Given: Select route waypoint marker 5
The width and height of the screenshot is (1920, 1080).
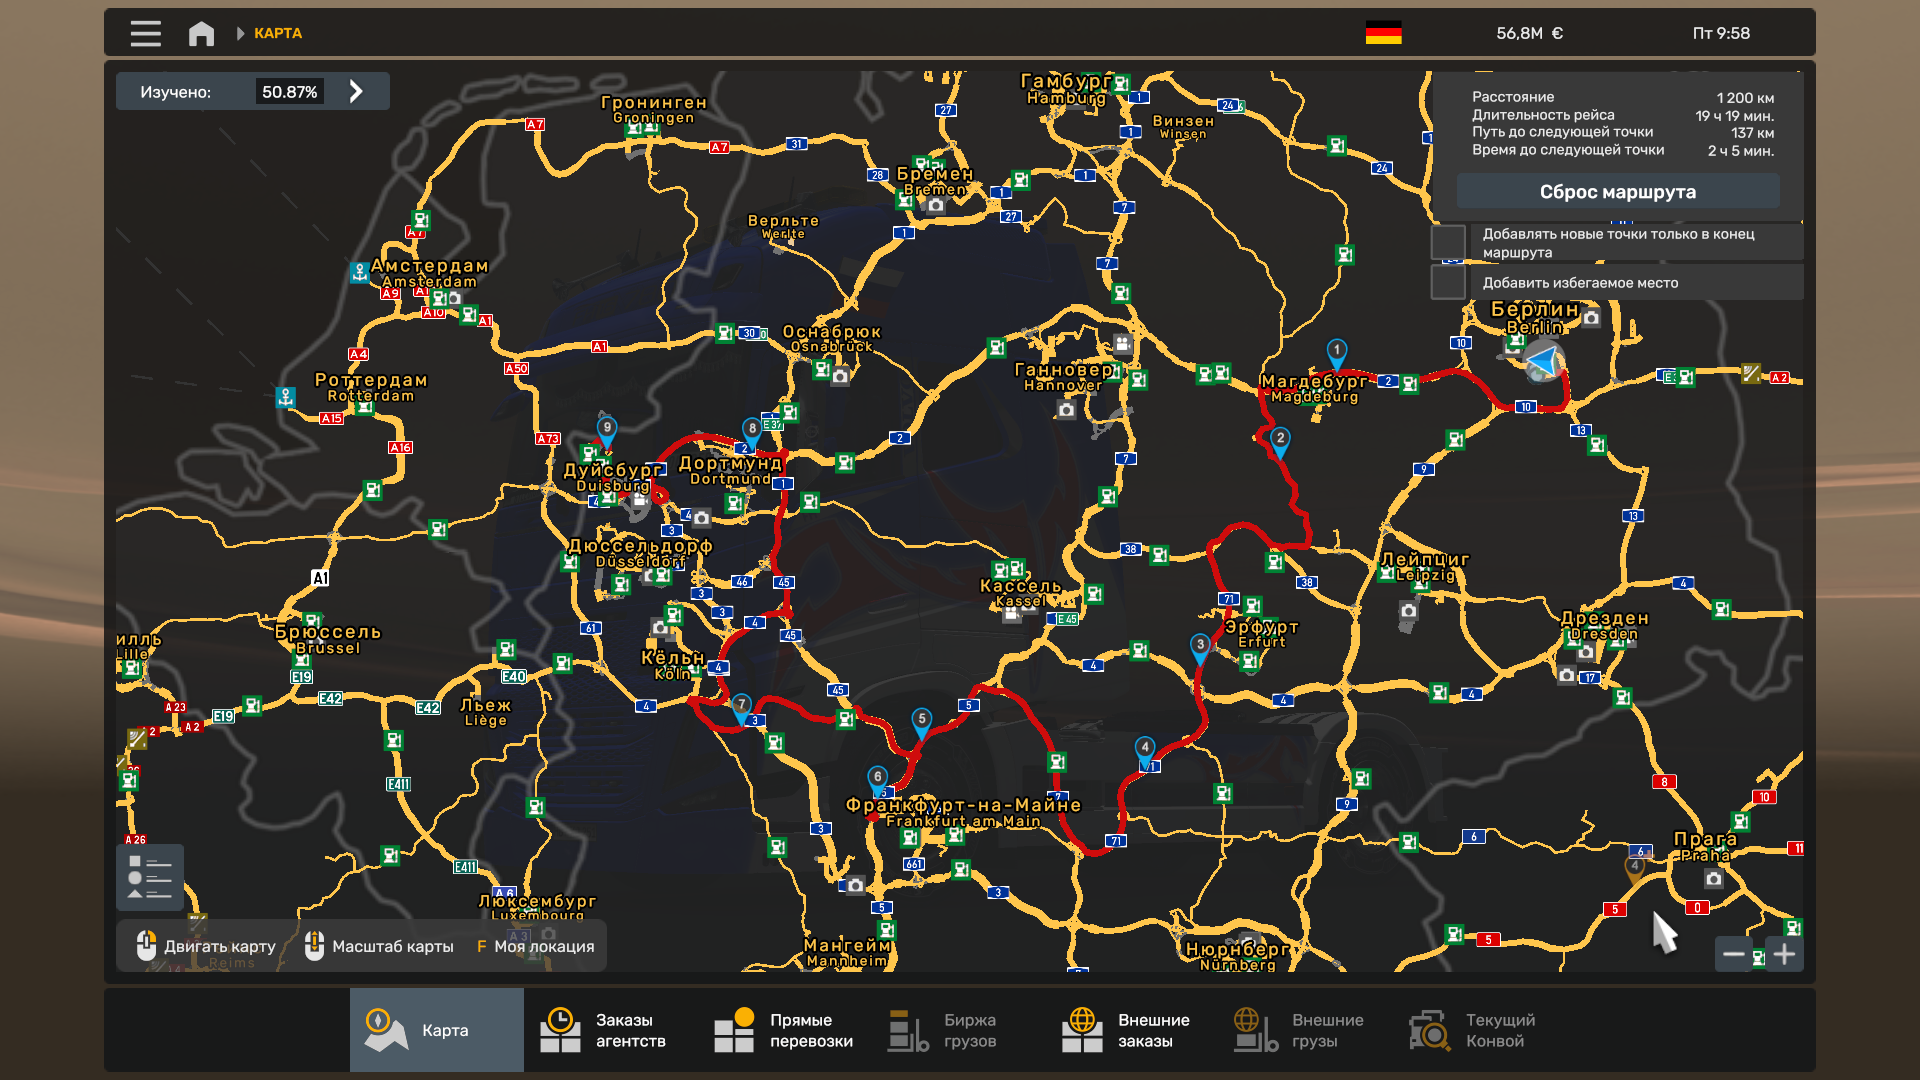Looking at the screenshot, I should (x=922, y=720).
